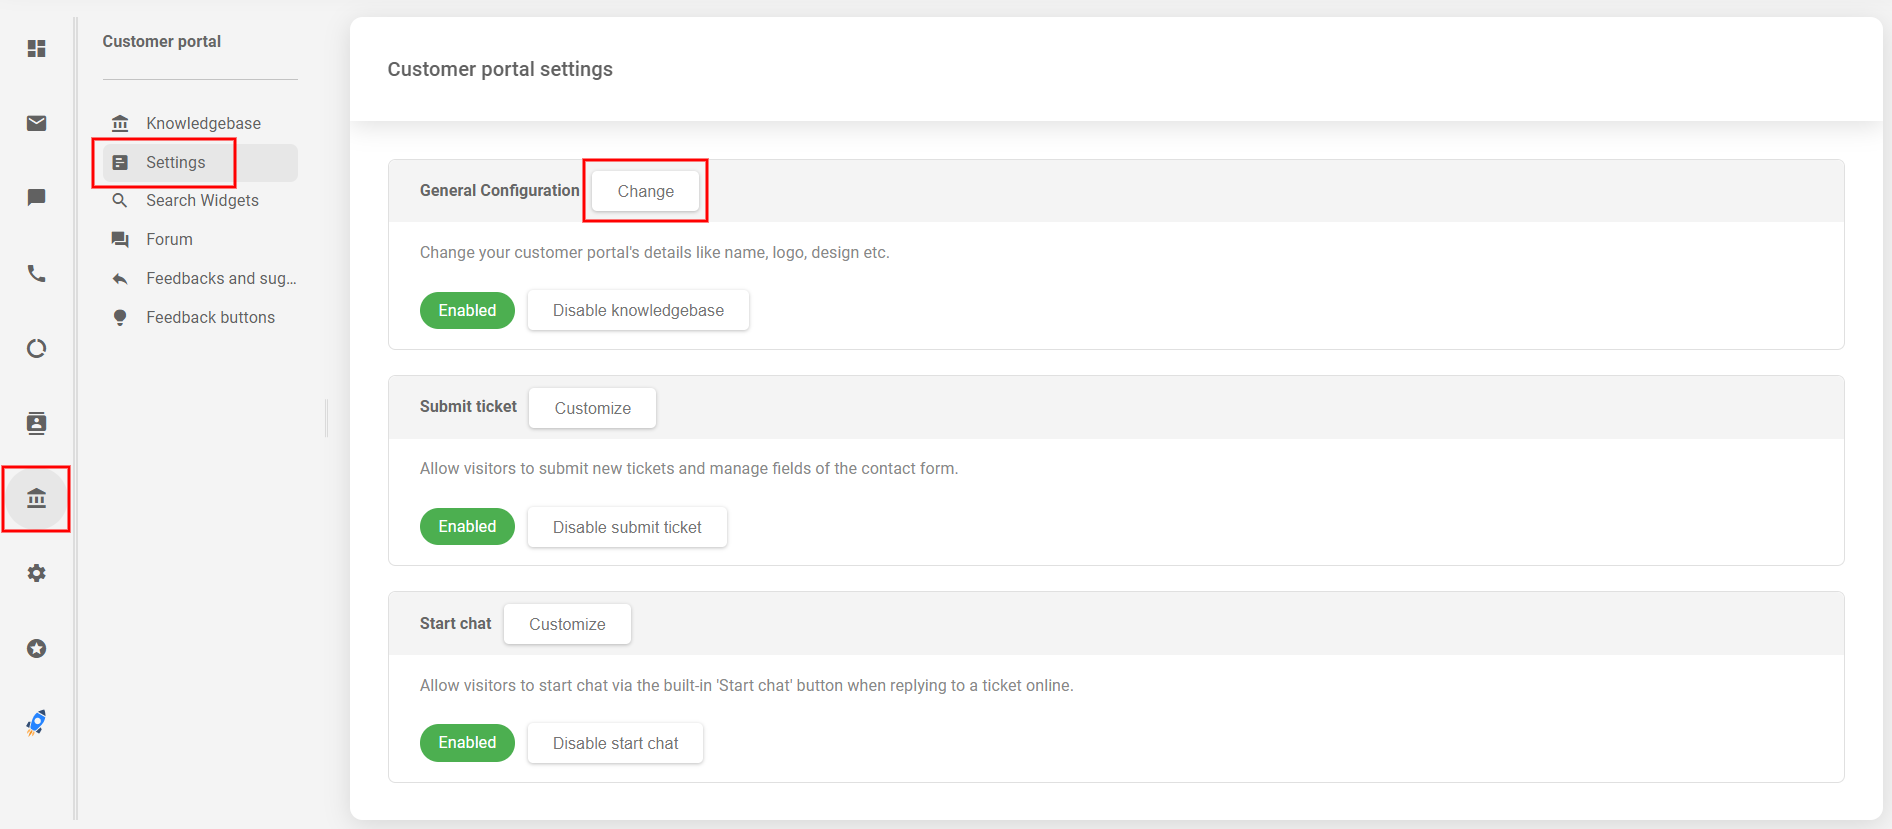The image size is (1892, 829).
Task: Click the rocket Getting Started icon
Action: click(37, 722)
